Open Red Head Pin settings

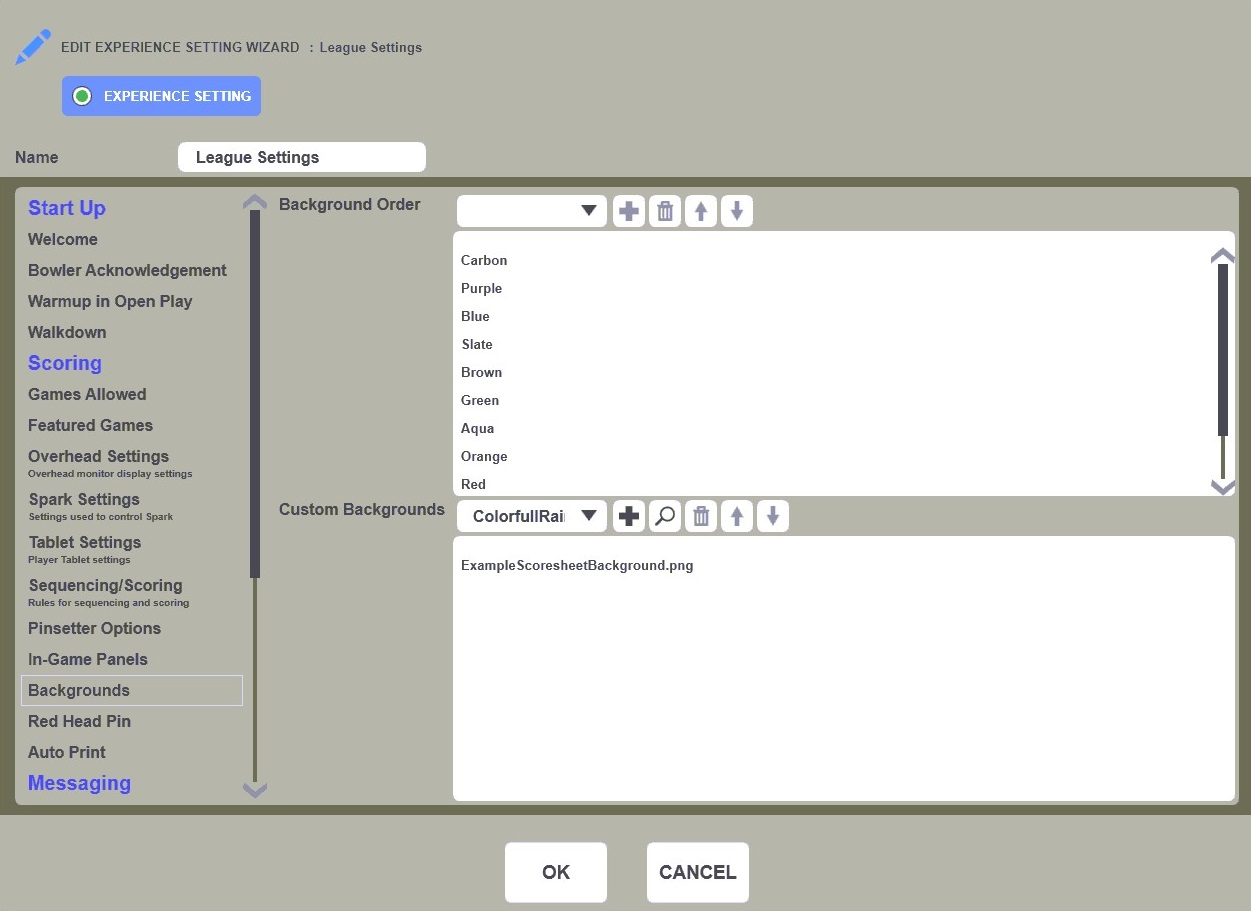(x=79, y=721)
